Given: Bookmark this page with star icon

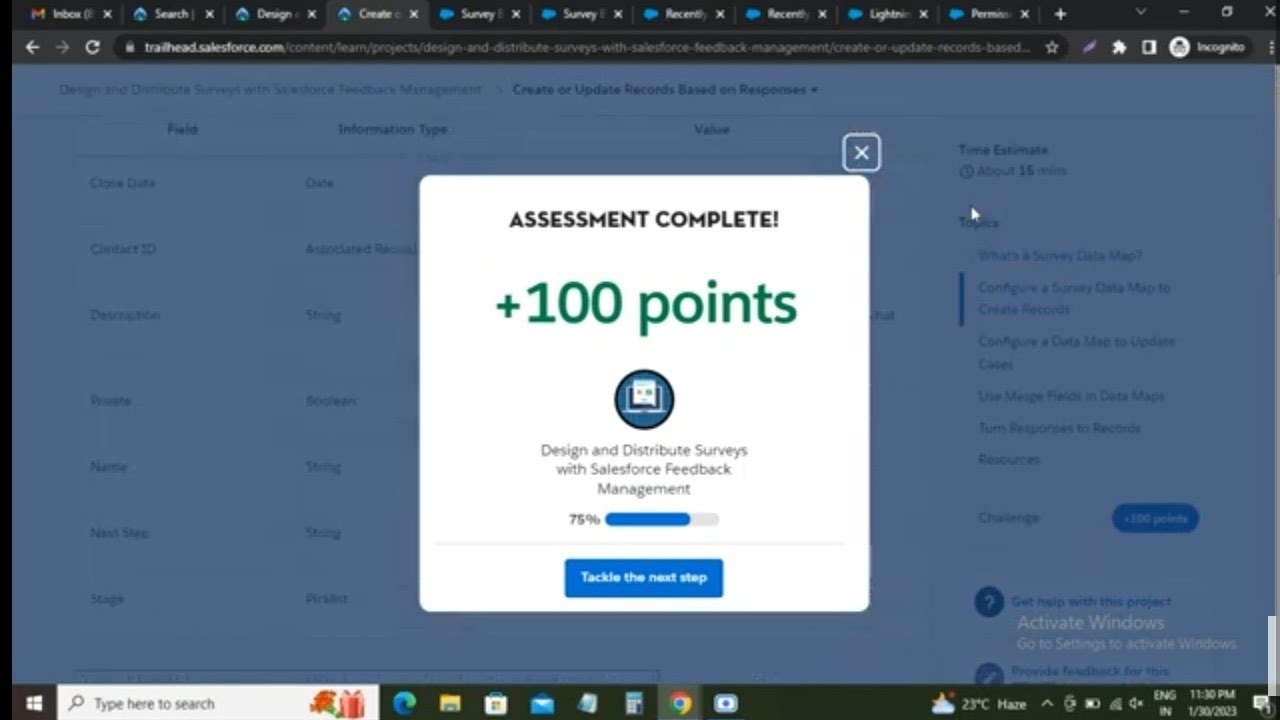Looking at the screenshot, I should 1052,47.
